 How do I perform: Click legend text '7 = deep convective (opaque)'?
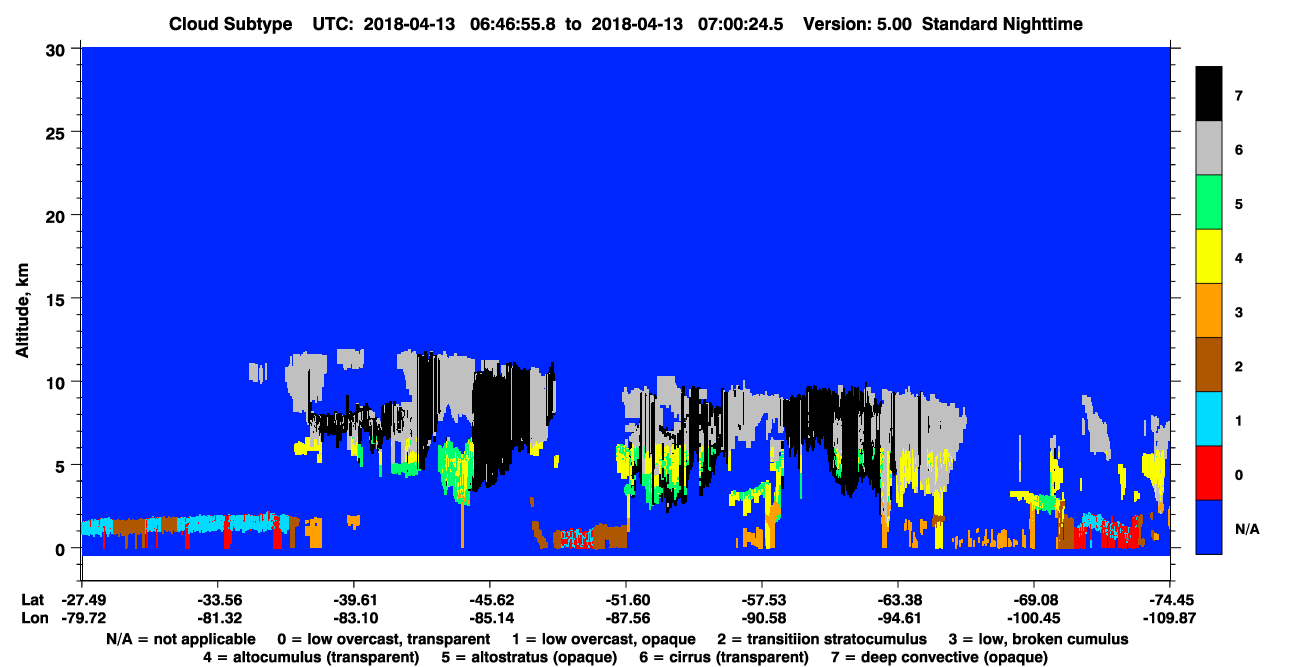938,658
